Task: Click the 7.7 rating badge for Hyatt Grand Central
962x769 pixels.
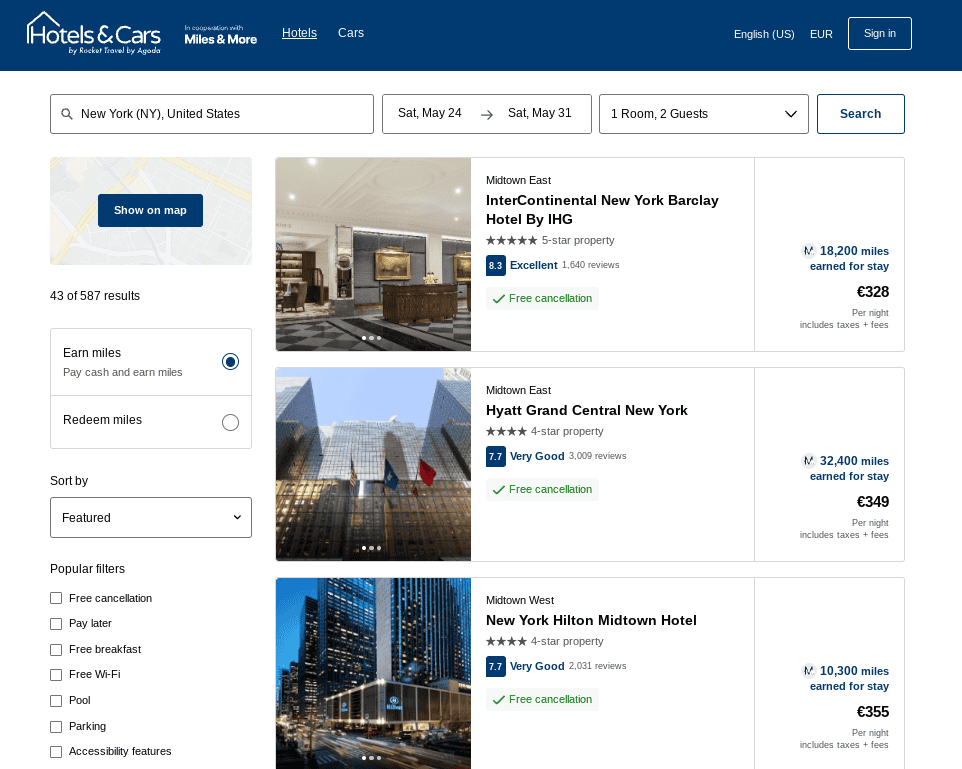Action: (x=495, y=456)
